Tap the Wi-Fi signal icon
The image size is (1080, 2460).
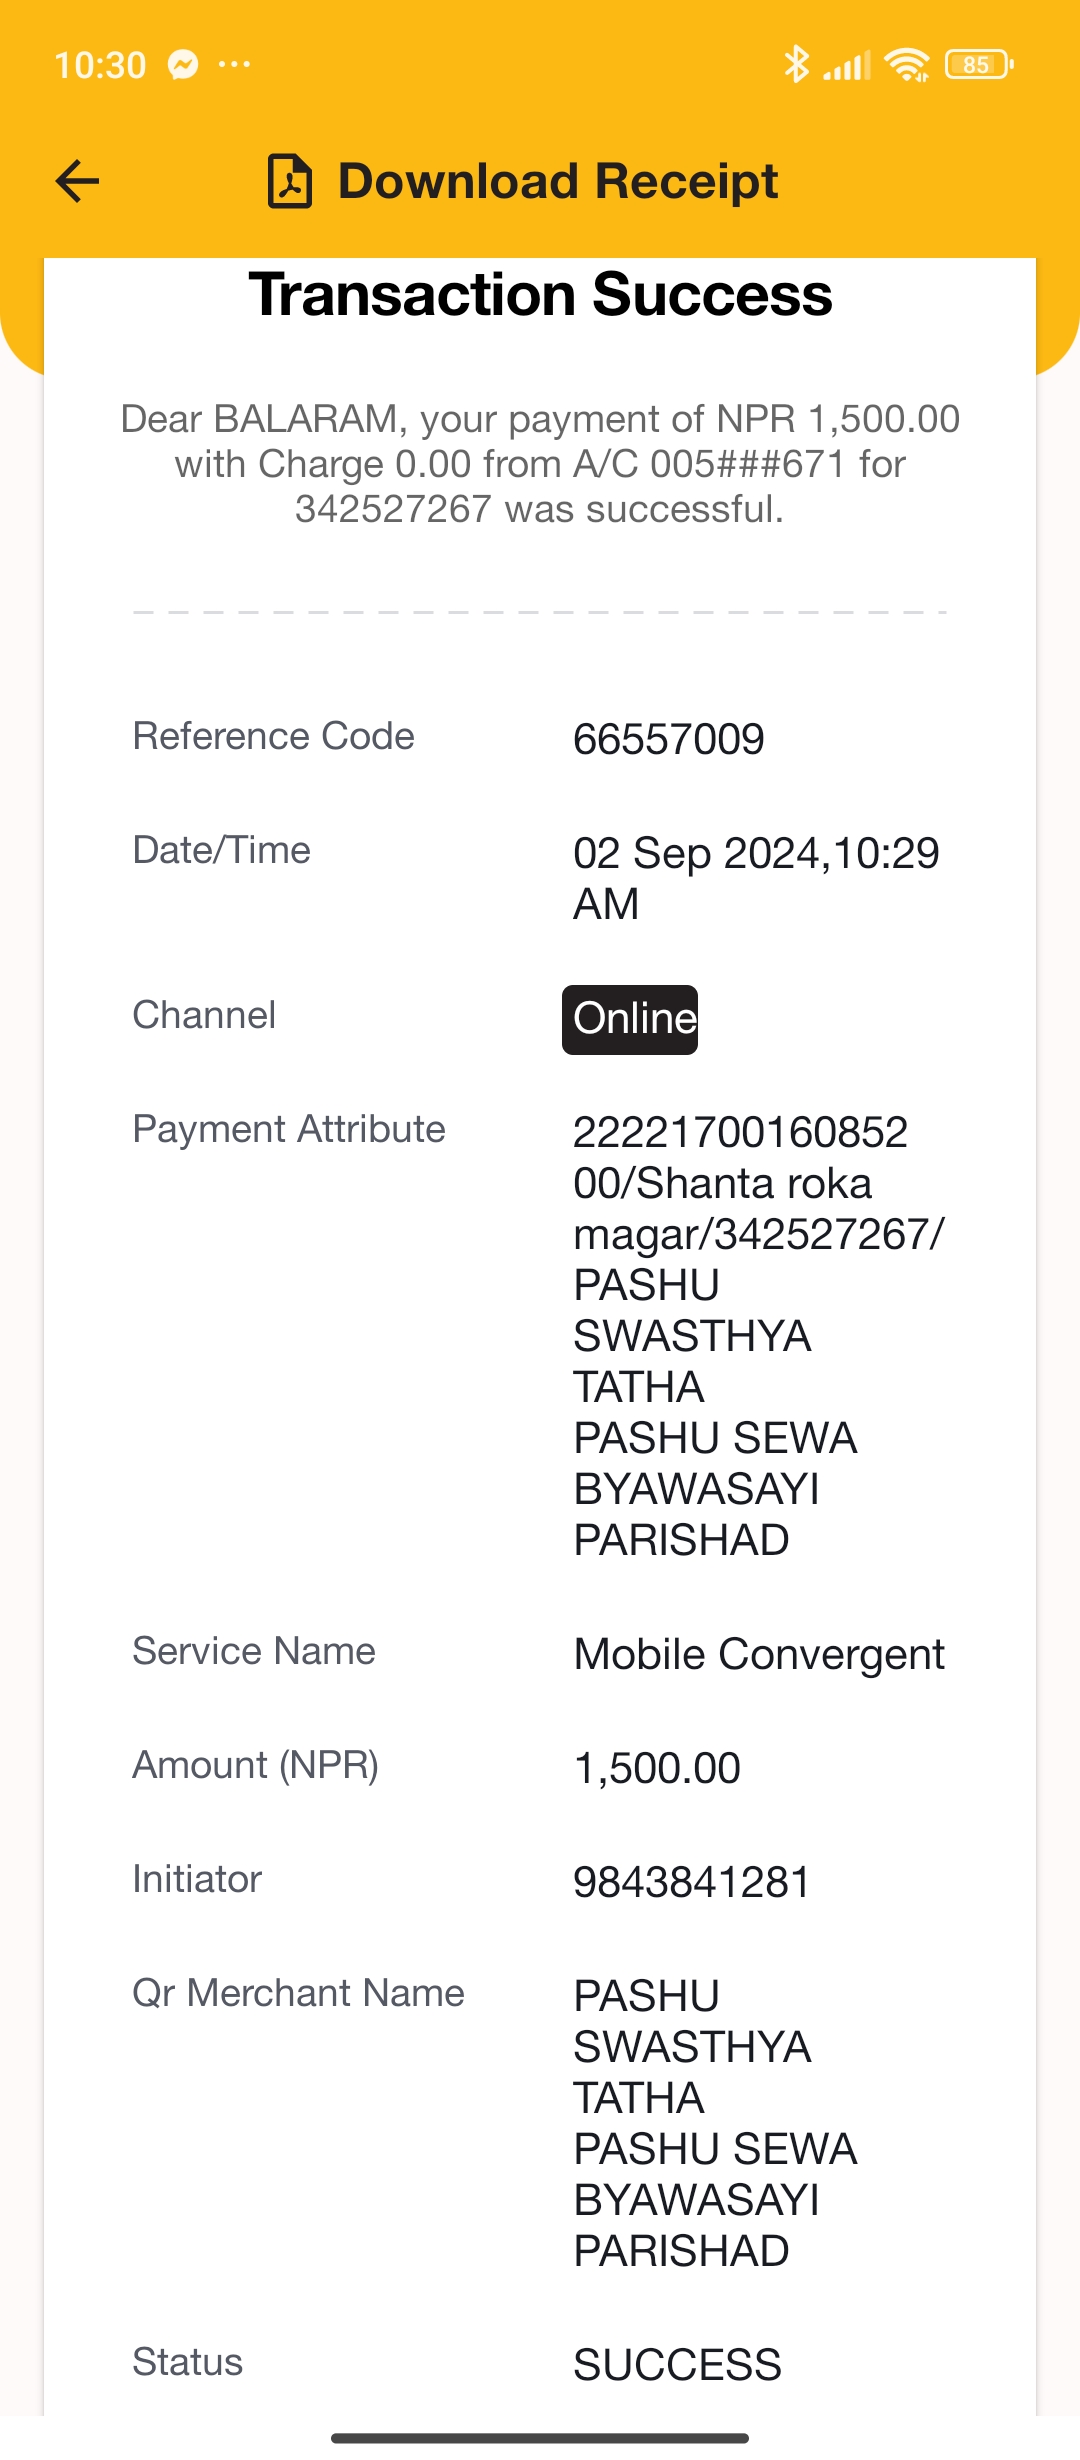tap(908, 64)
